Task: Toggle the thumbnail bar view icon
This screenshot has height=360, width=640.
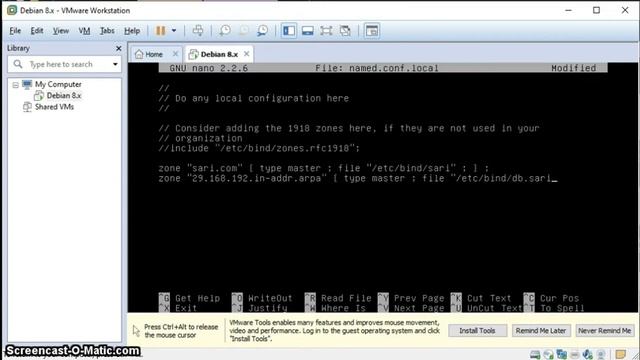Action: (x=307, y=31)
